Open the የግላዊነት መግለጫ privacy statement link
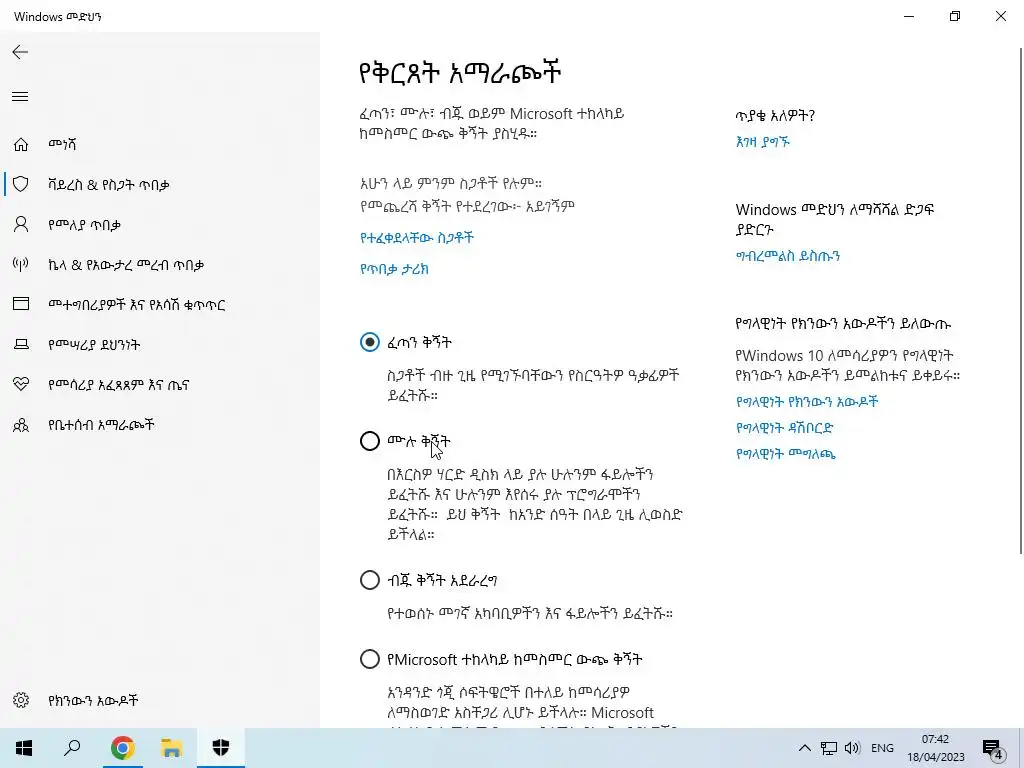Screen dimensions: 1024x768 point(786,454)
